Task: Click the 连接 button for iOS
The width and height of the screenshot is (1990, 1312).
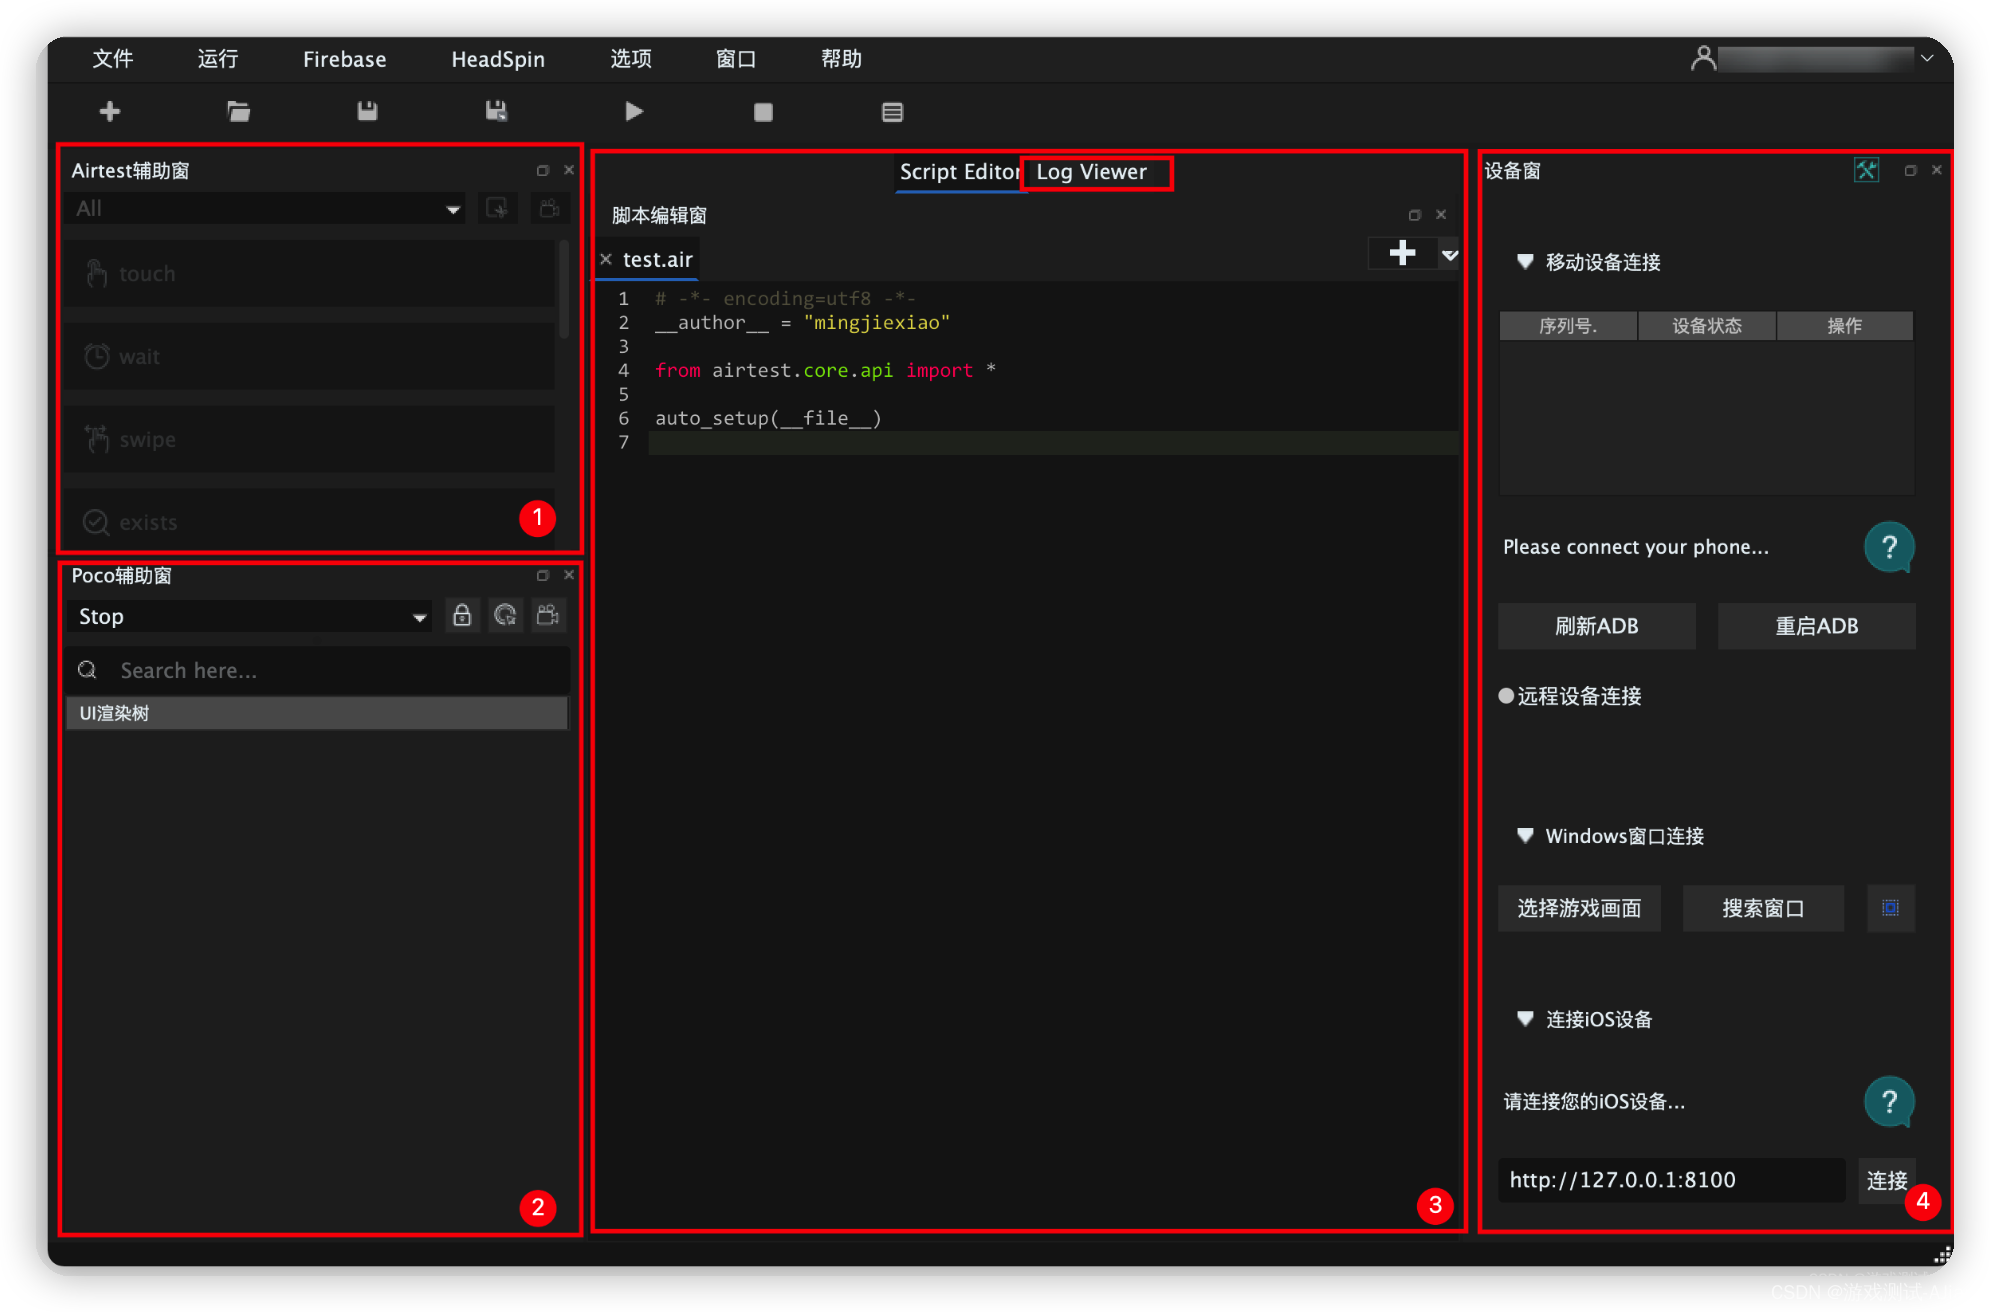Action: (x=1886, y=1180)
